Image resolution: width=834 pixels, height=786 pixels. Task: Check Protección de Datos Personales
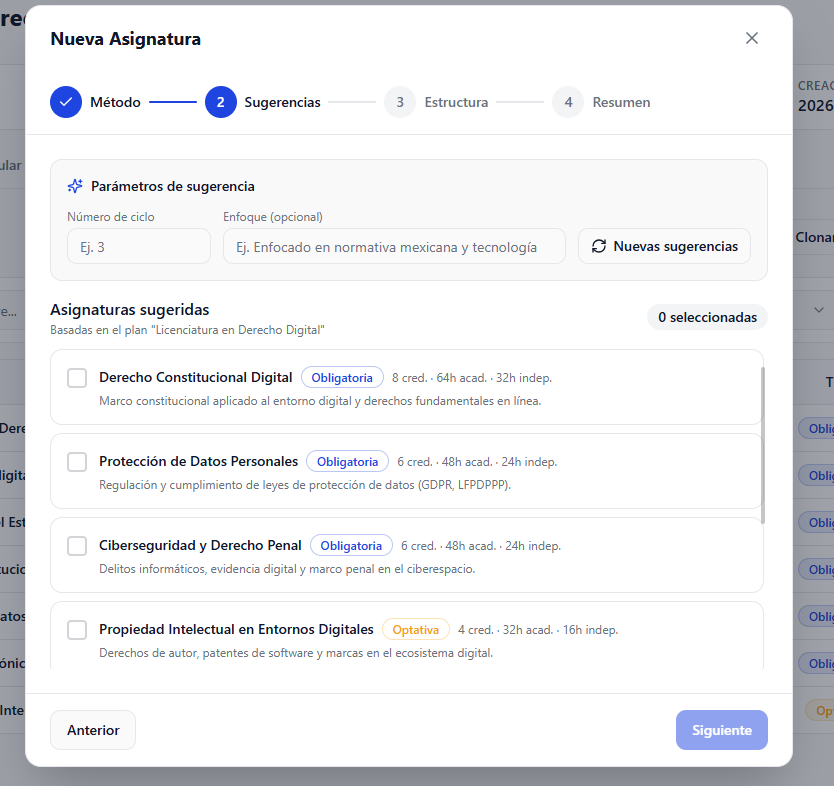point(77,462)
